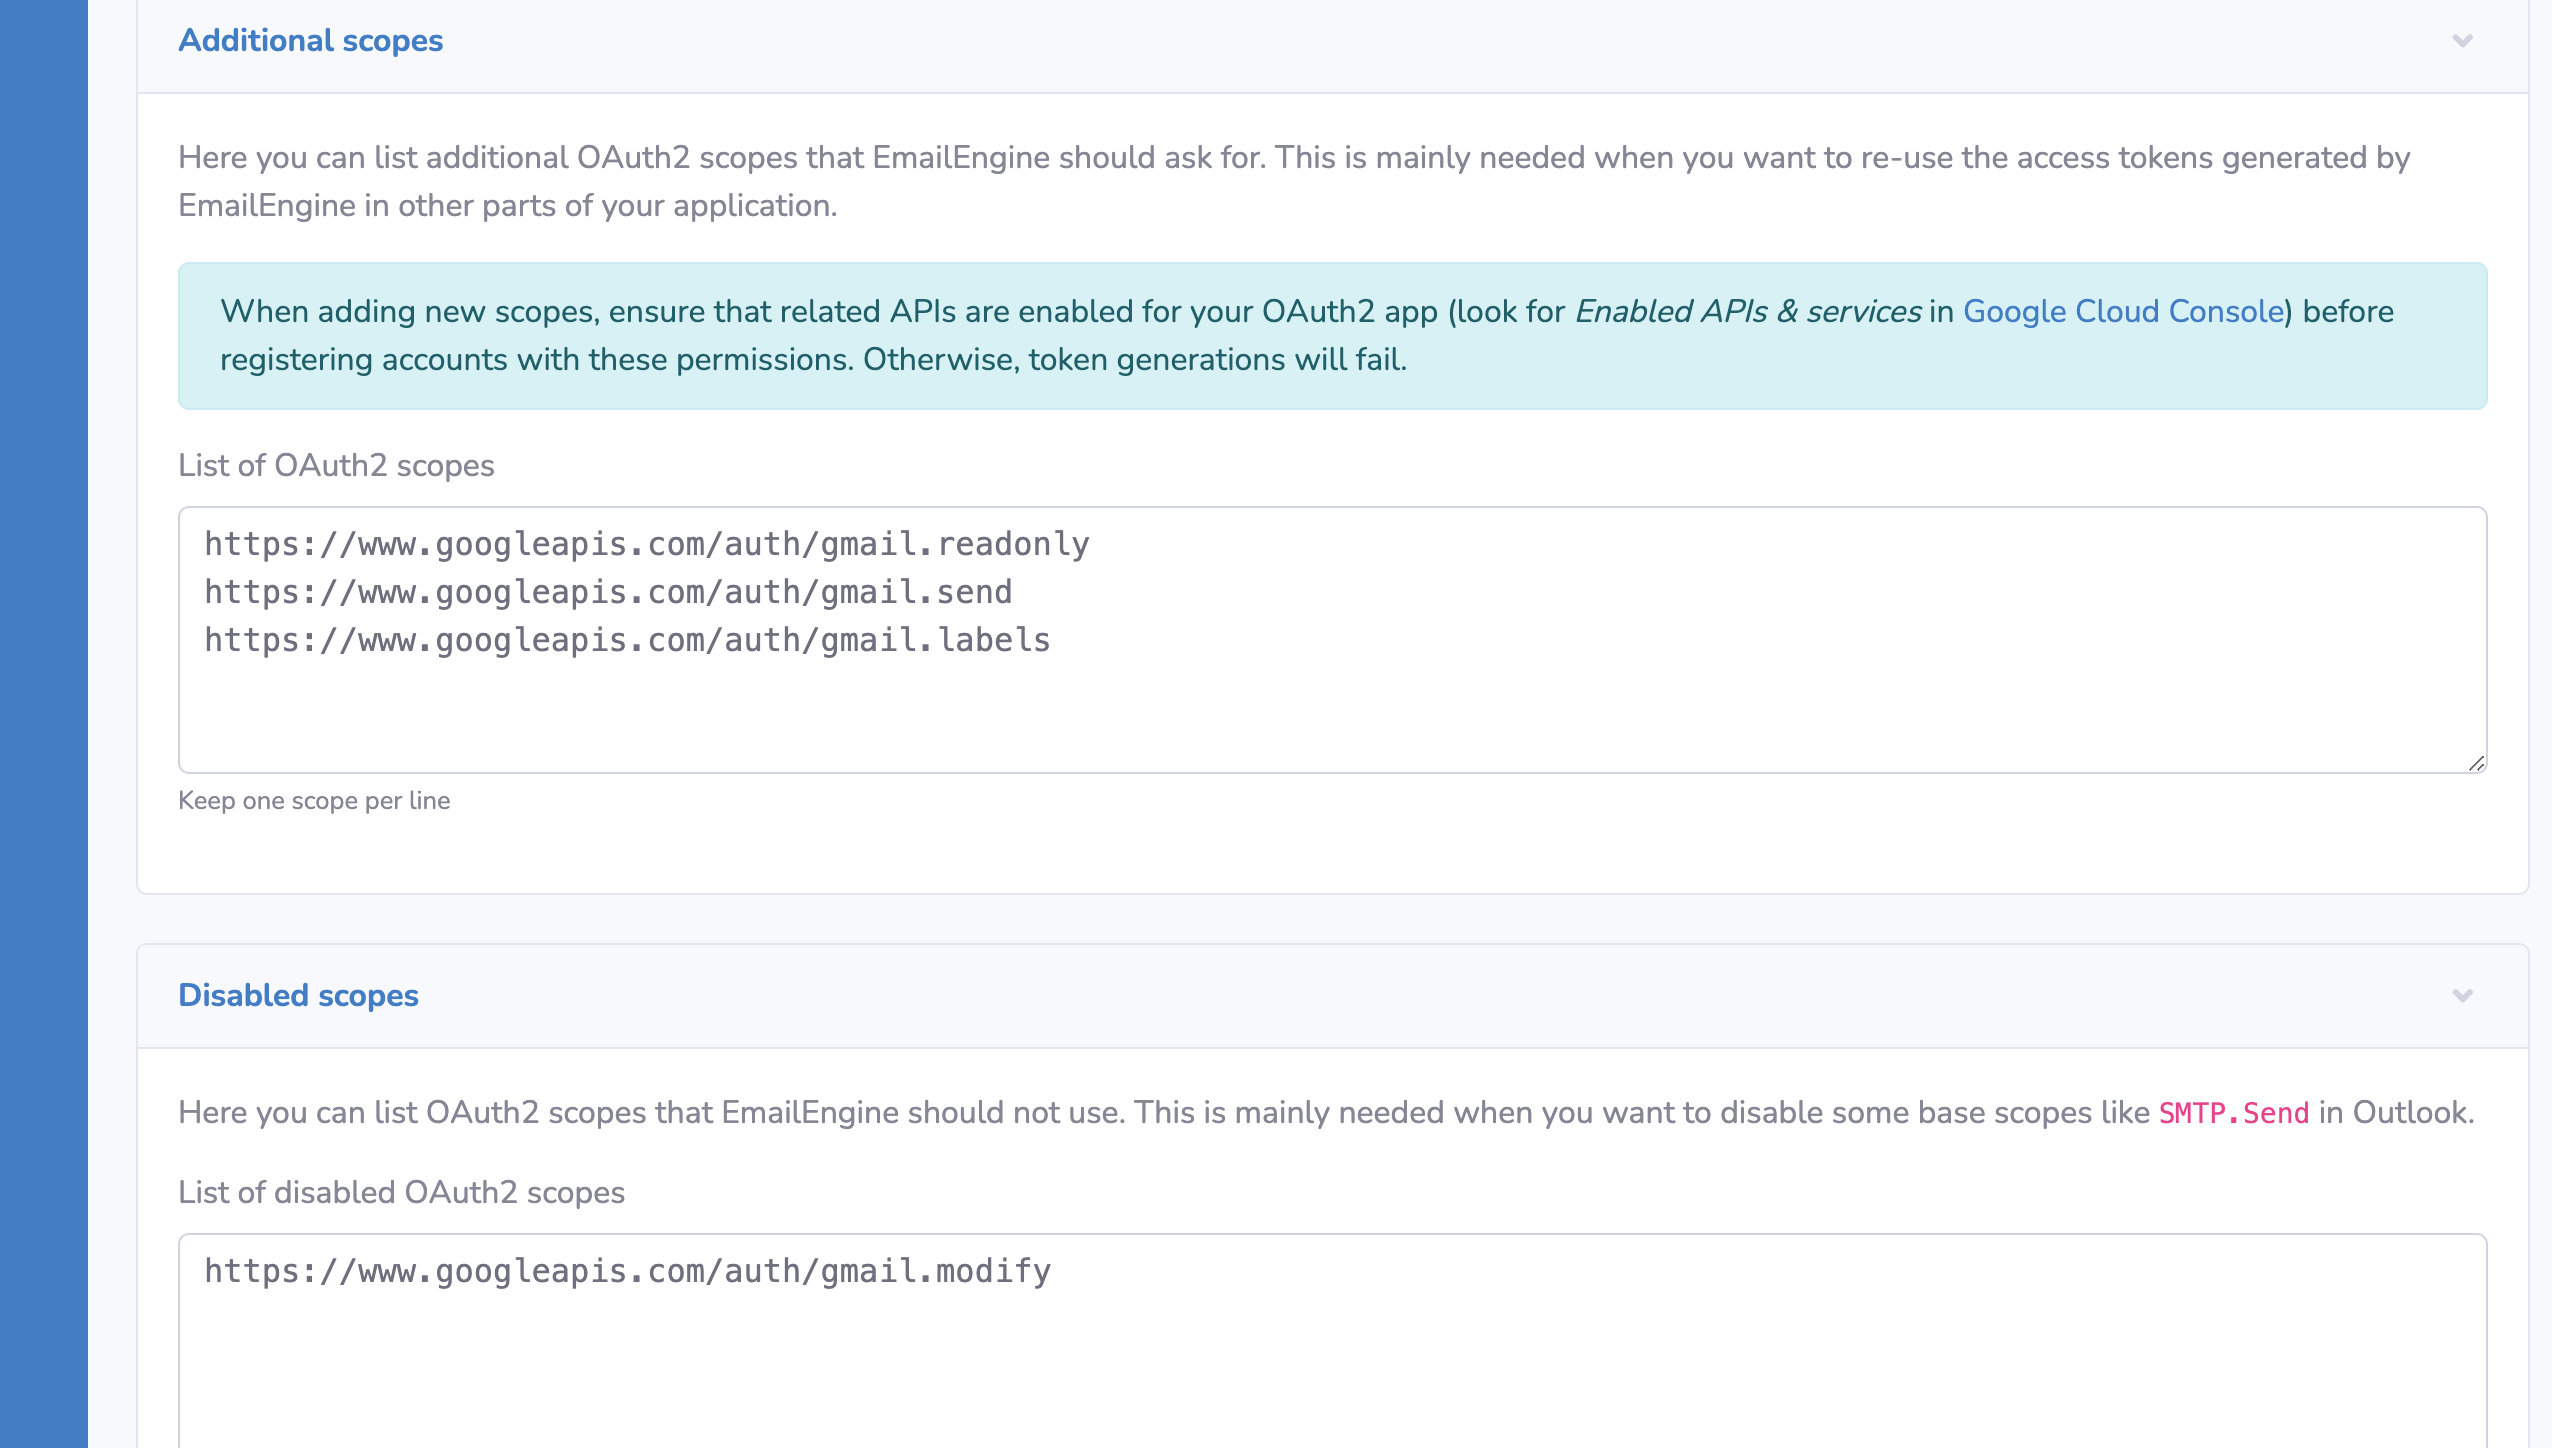2552x1448 pixels.
Task: Collapse the Additional scopes section chevron
Action: tap(2462, 40)
